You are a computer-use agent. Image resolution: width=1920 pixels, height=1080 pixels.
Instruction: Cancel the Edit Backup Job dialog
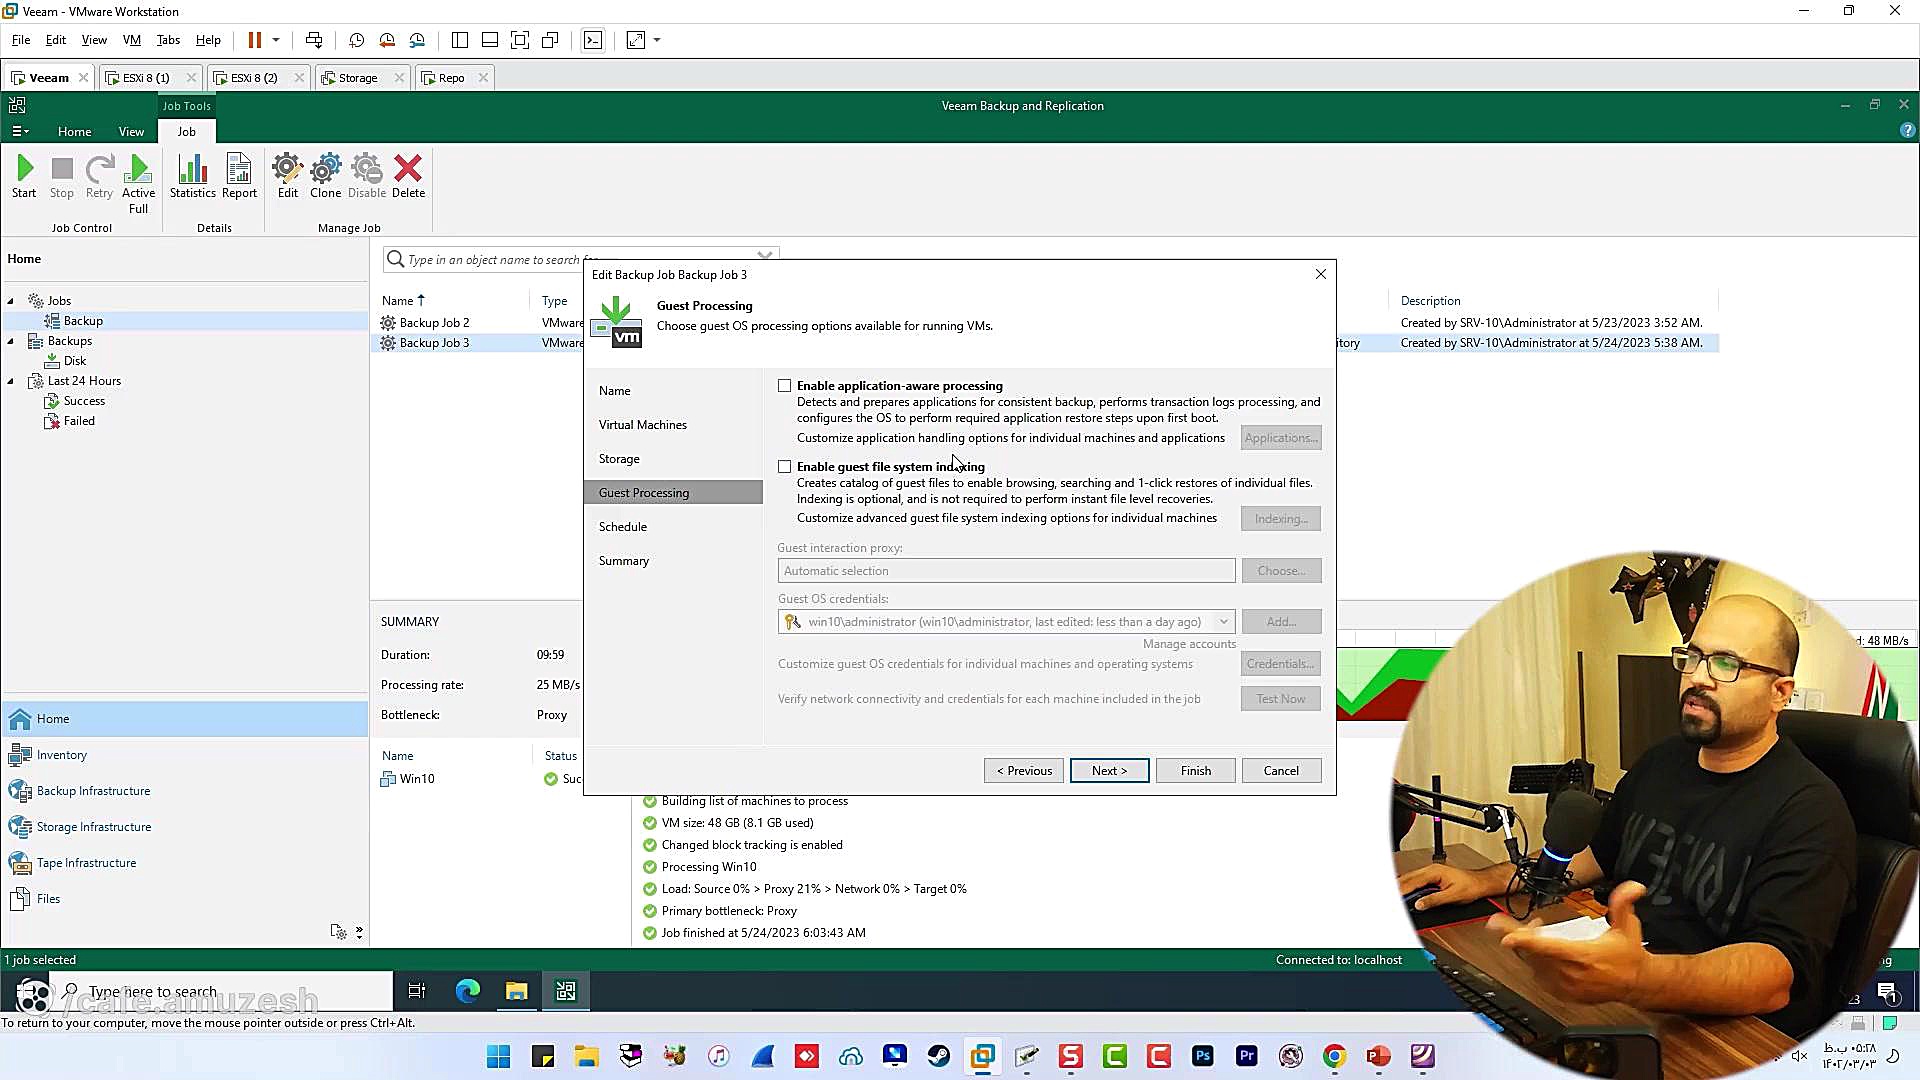click(x=1281, y=771)
